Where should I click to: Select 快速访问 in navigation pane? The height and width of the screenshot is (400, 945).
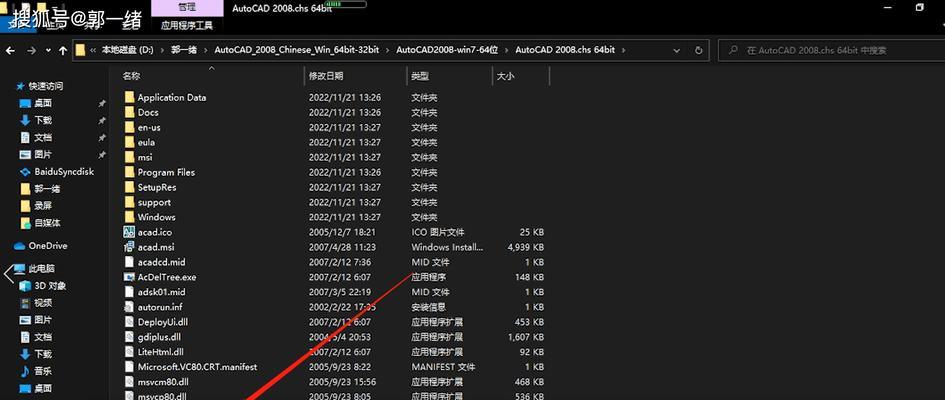pyautogui.click(x=46, y=86)
